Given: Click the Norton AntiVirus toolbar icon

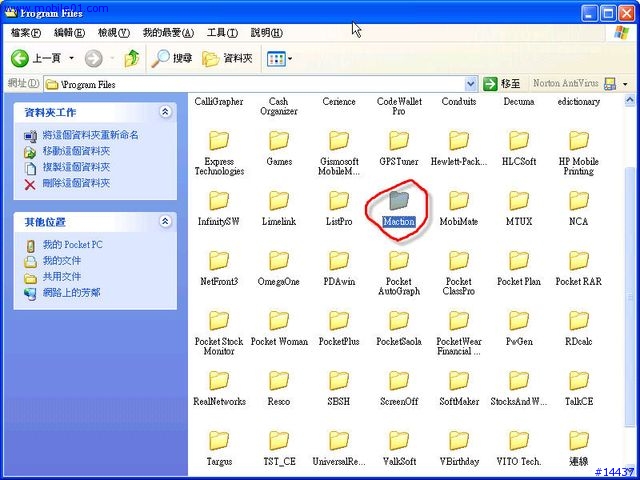Looking at the screenshot, I should [610, 84].
